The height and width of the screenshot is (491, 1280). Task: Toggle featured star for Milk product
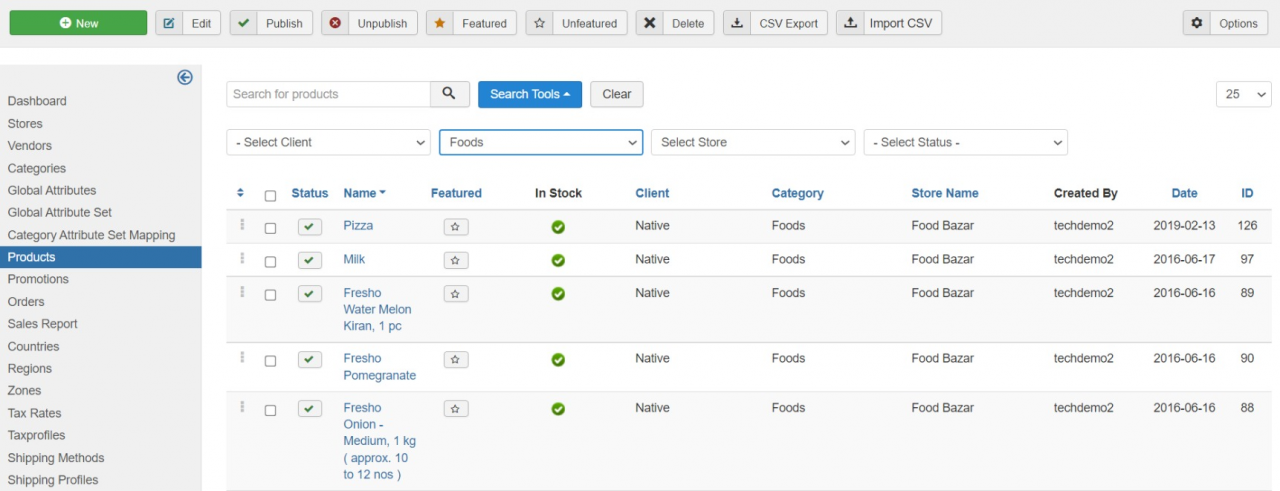click(x=456, y=260)
